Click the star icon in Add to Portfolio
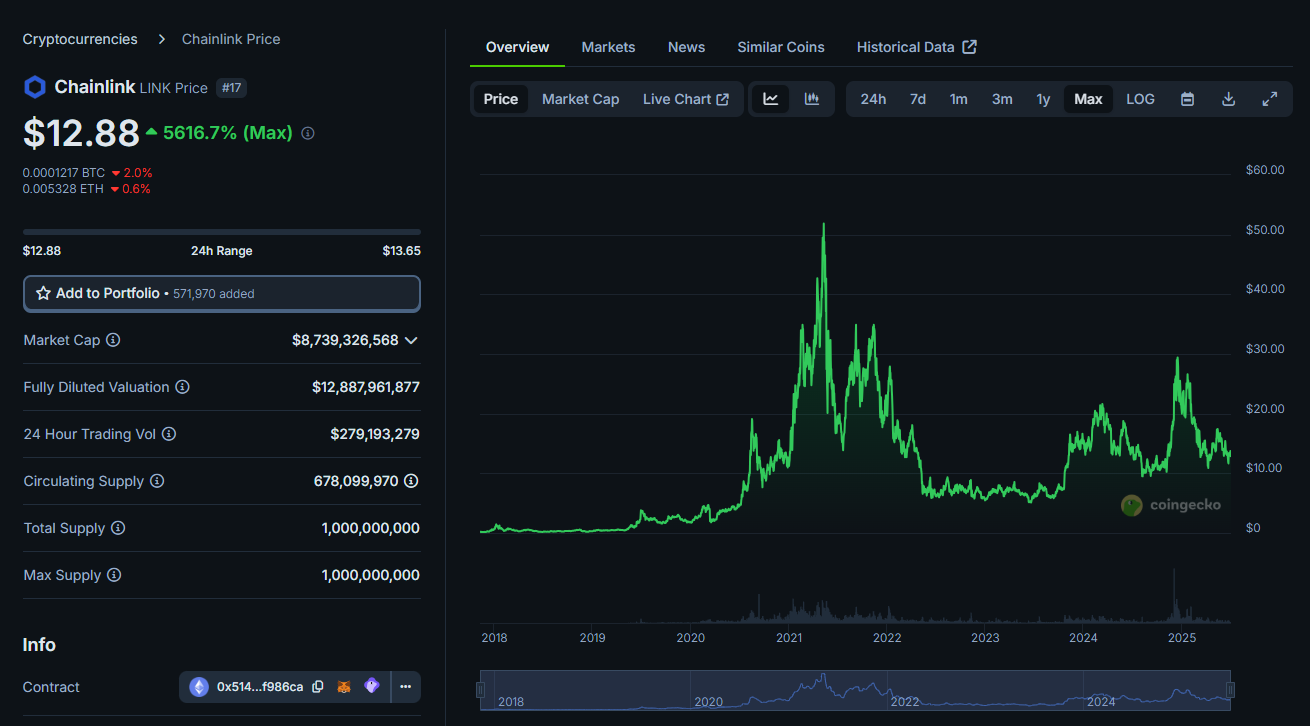1310x726 pixels. tap(43, 293)
